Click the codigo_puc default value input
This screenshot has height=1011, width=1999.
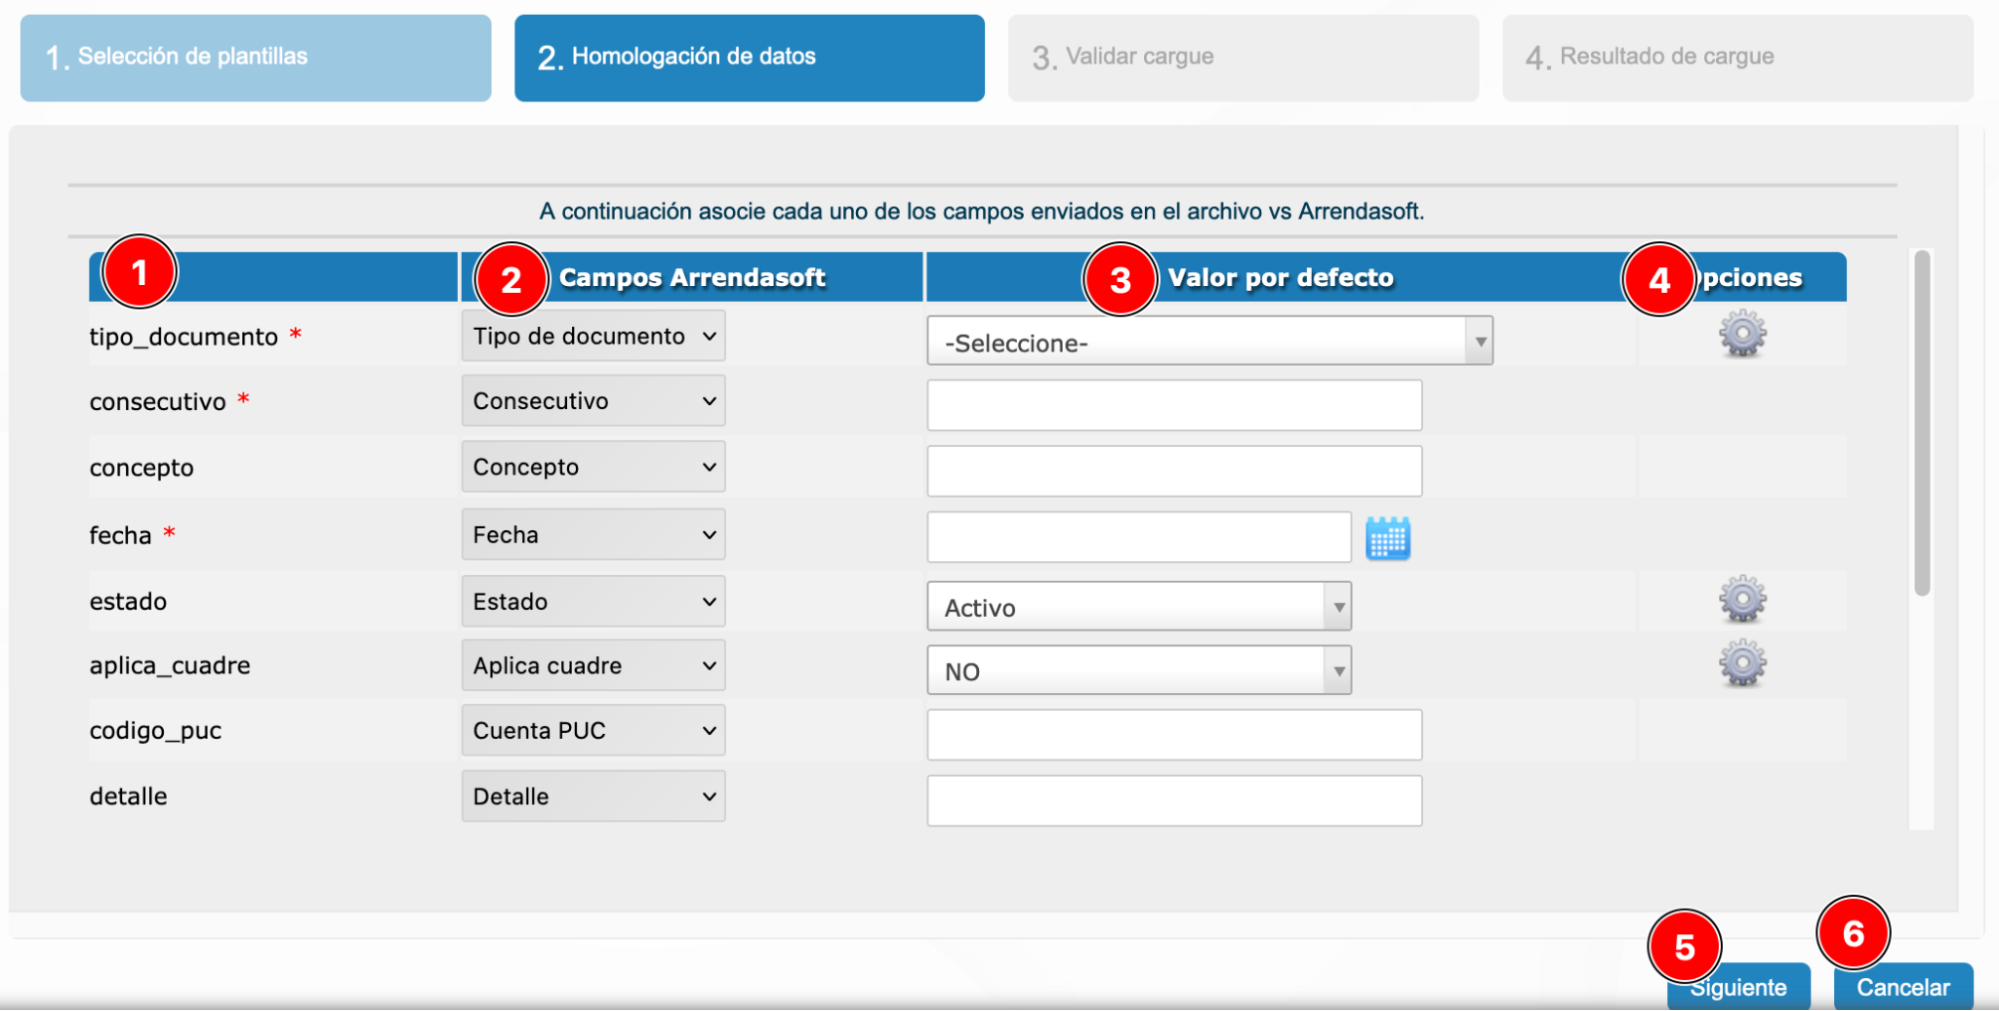[x=1173, y=734]
